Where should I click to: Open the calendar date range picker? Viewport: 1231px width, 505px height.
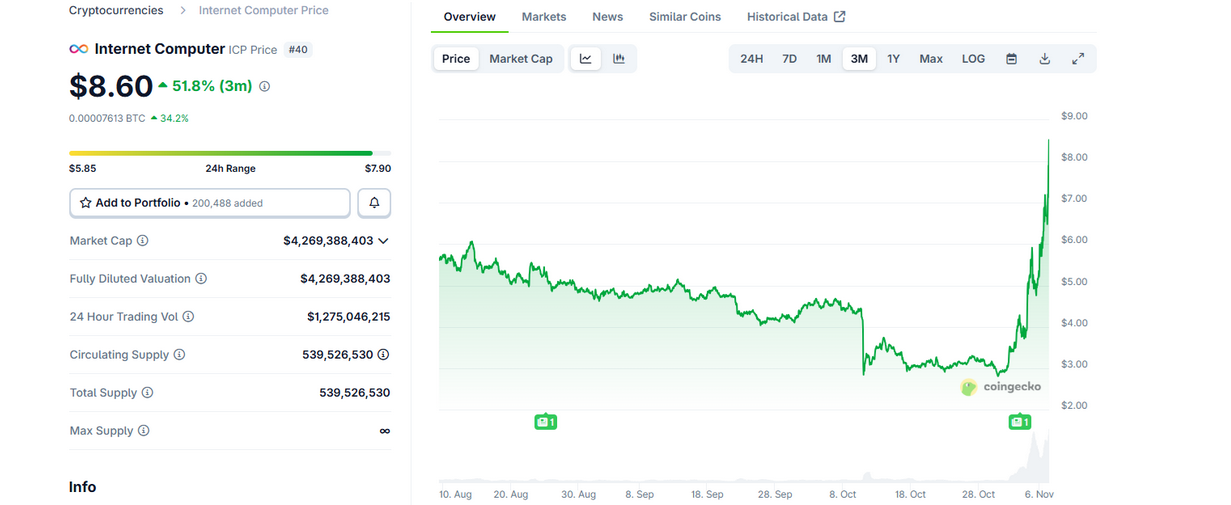[x=1011, y=59]
